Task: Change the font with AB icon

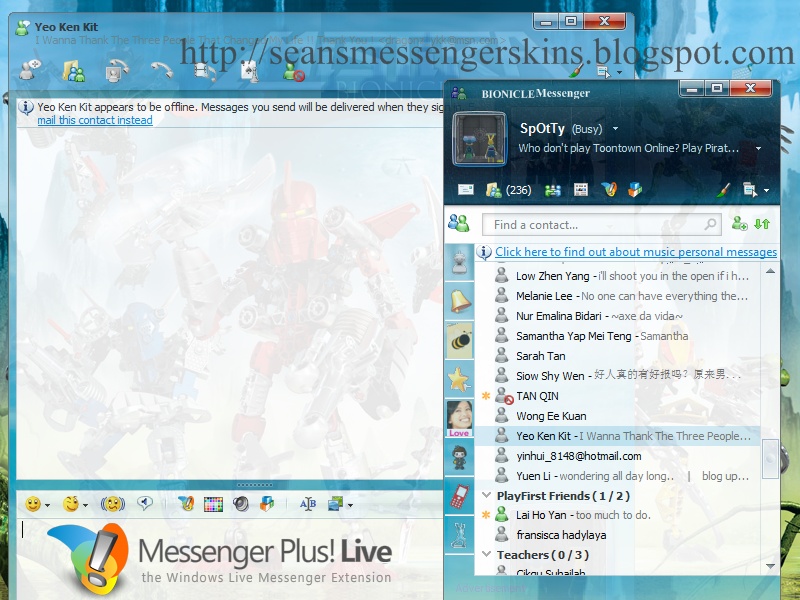Action: (x=308, y=504)
